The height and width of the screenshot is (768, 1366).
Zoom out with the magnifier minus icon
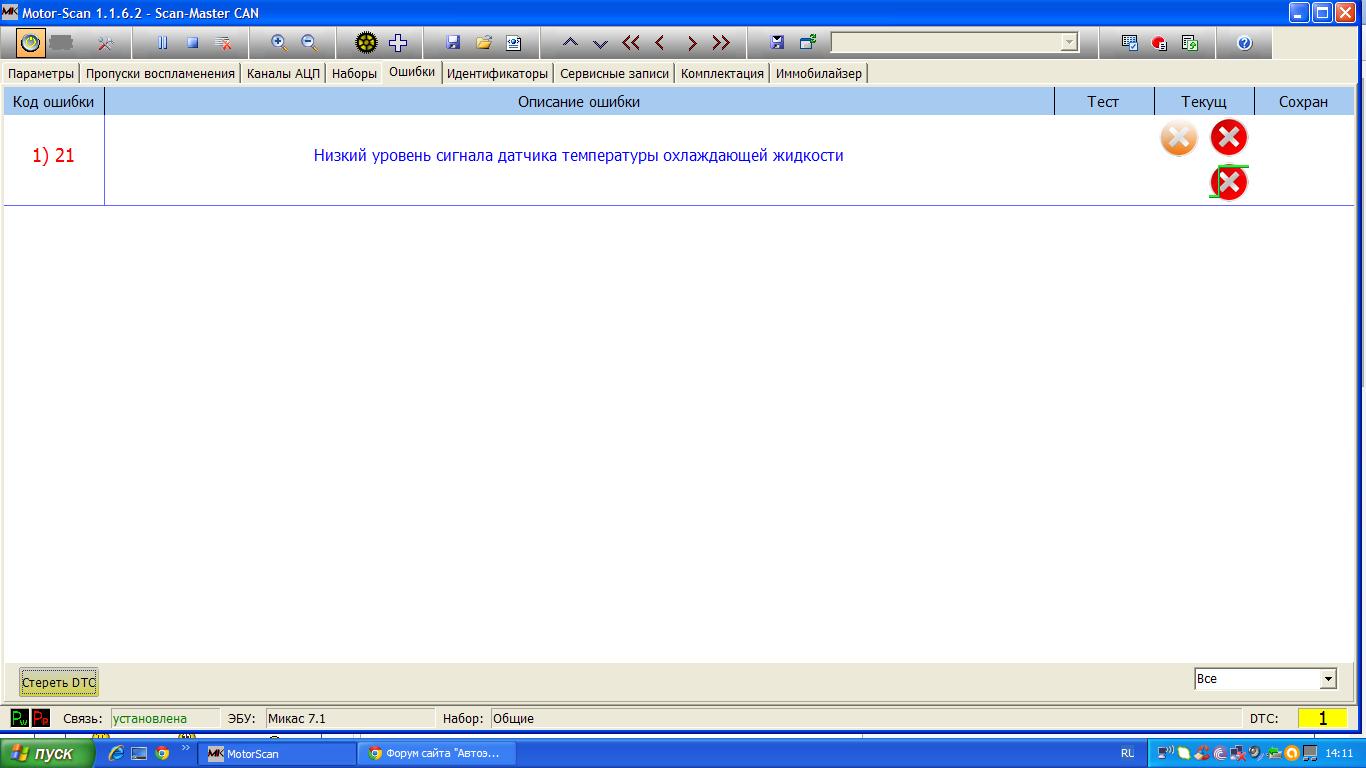[x=309, y=43]
